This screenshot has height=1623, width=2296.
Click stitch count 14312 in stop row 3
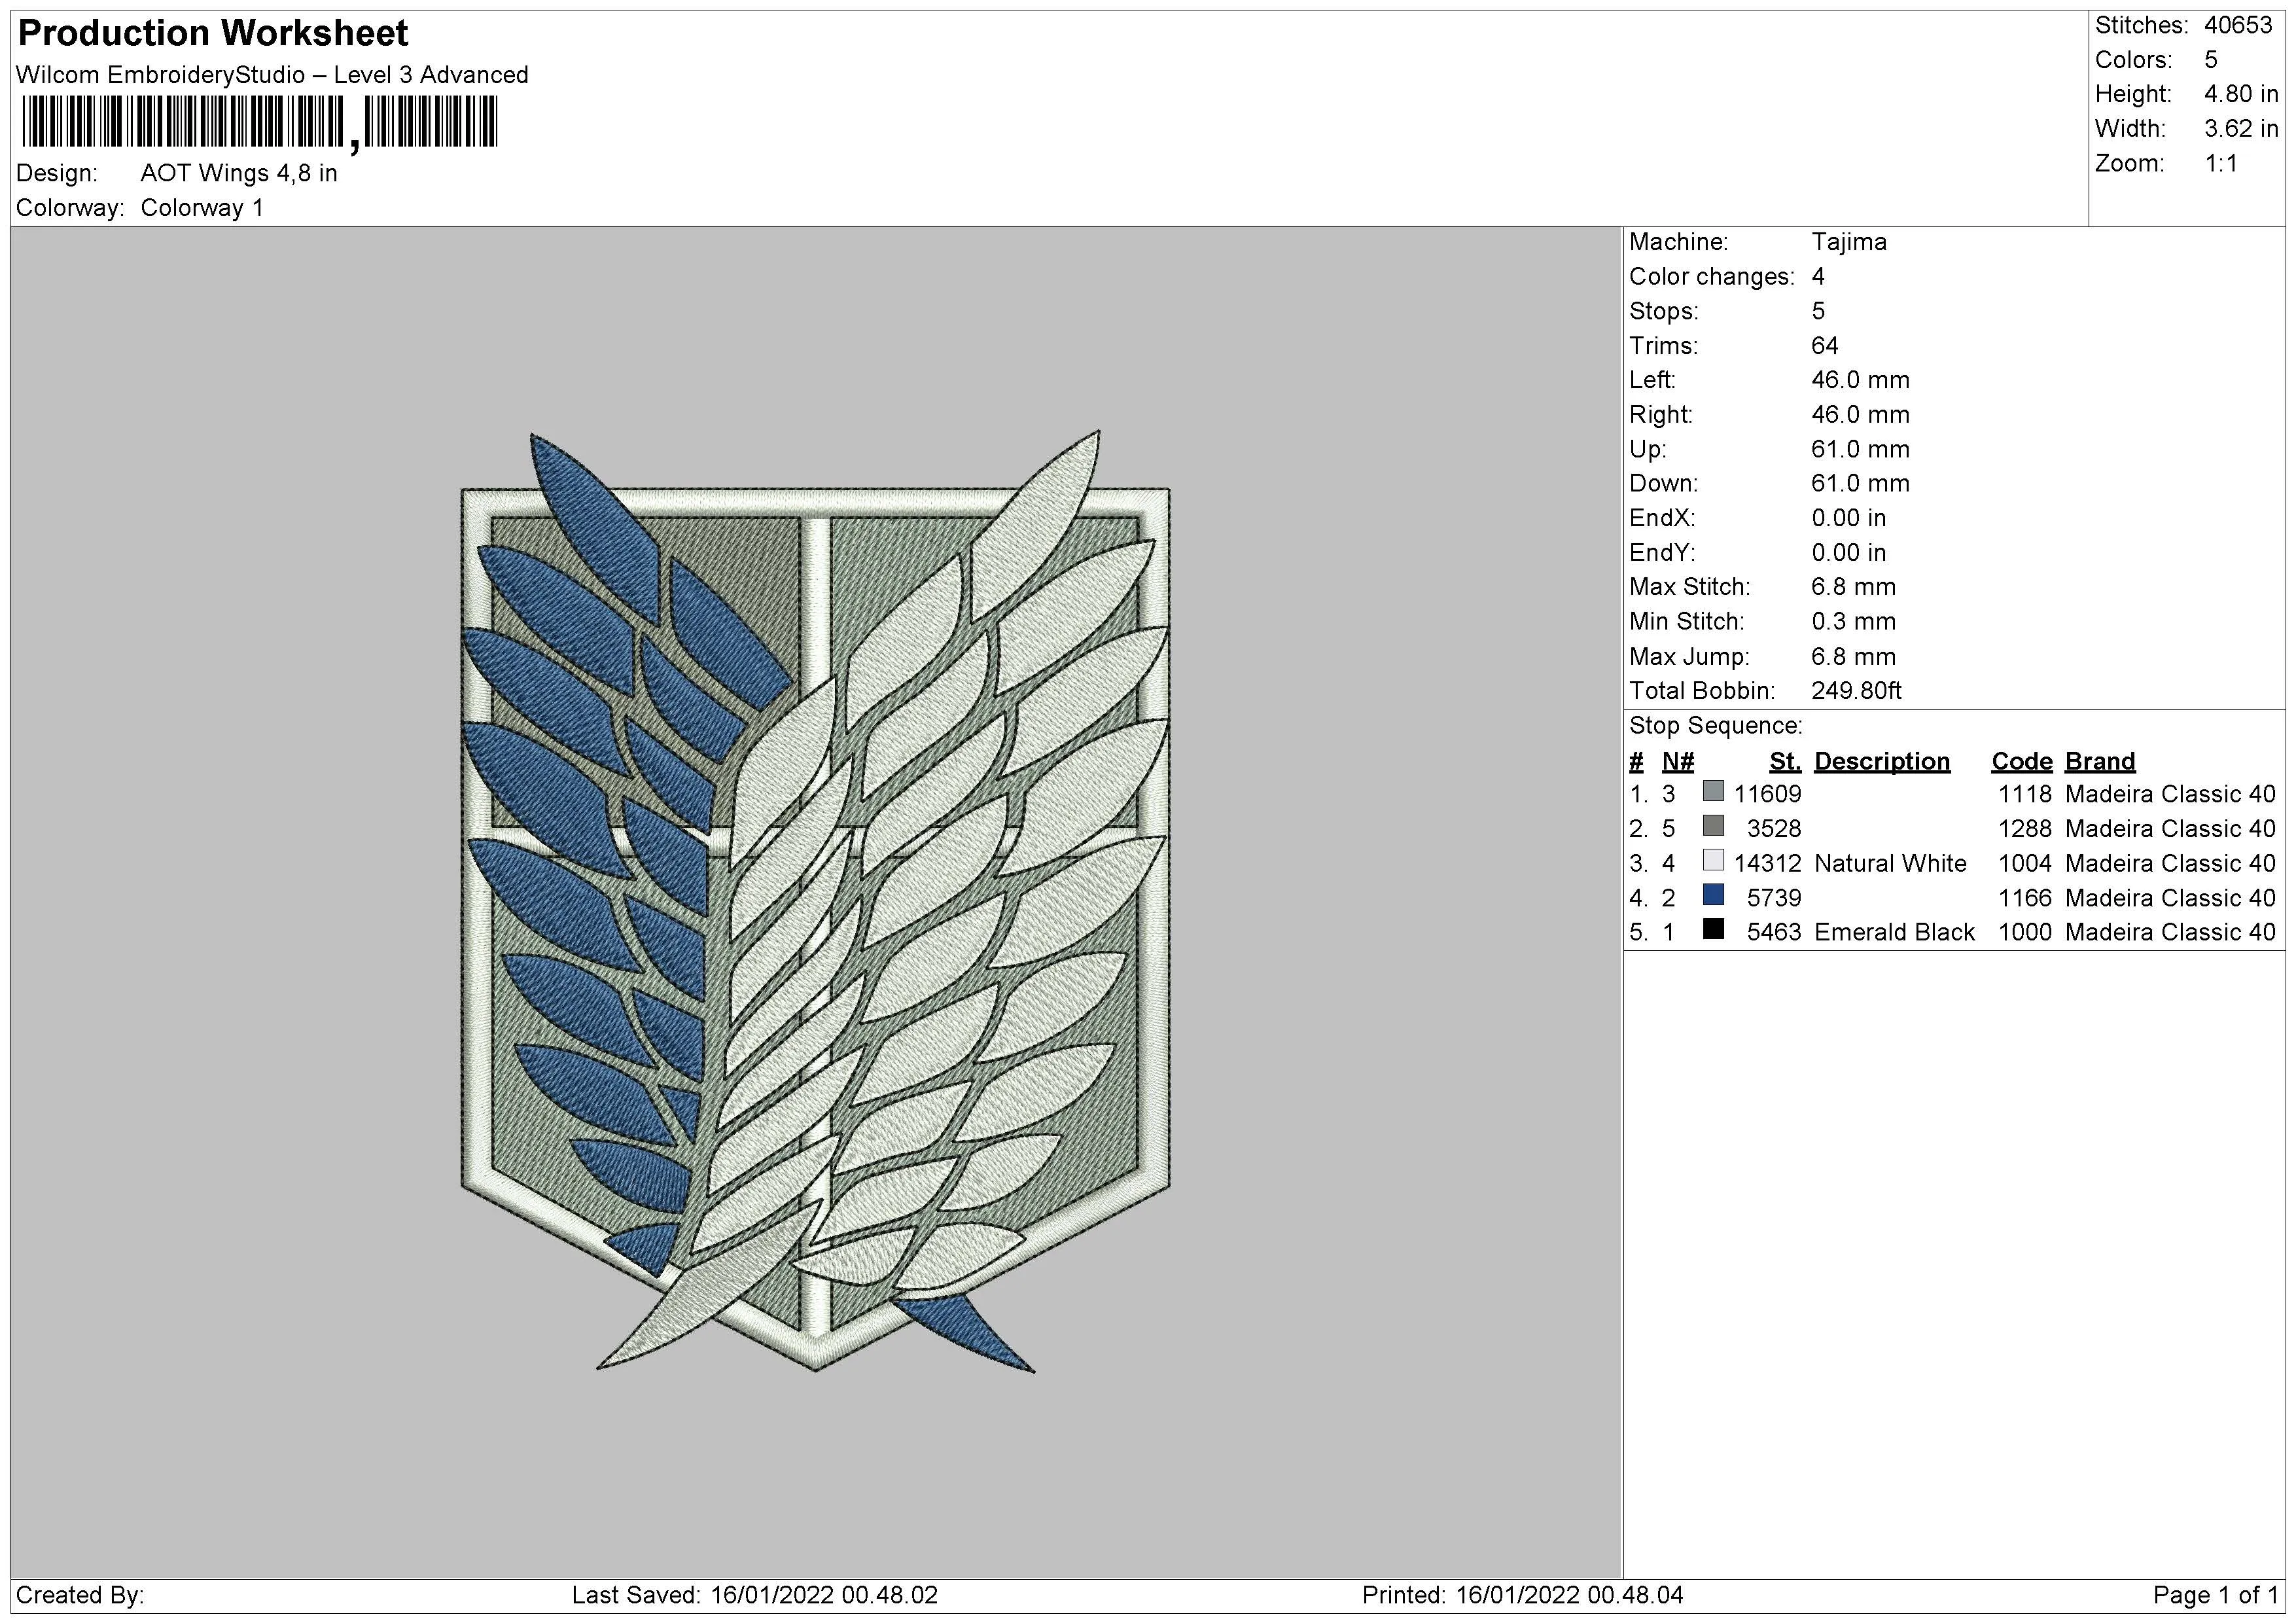click(1767, 863)
